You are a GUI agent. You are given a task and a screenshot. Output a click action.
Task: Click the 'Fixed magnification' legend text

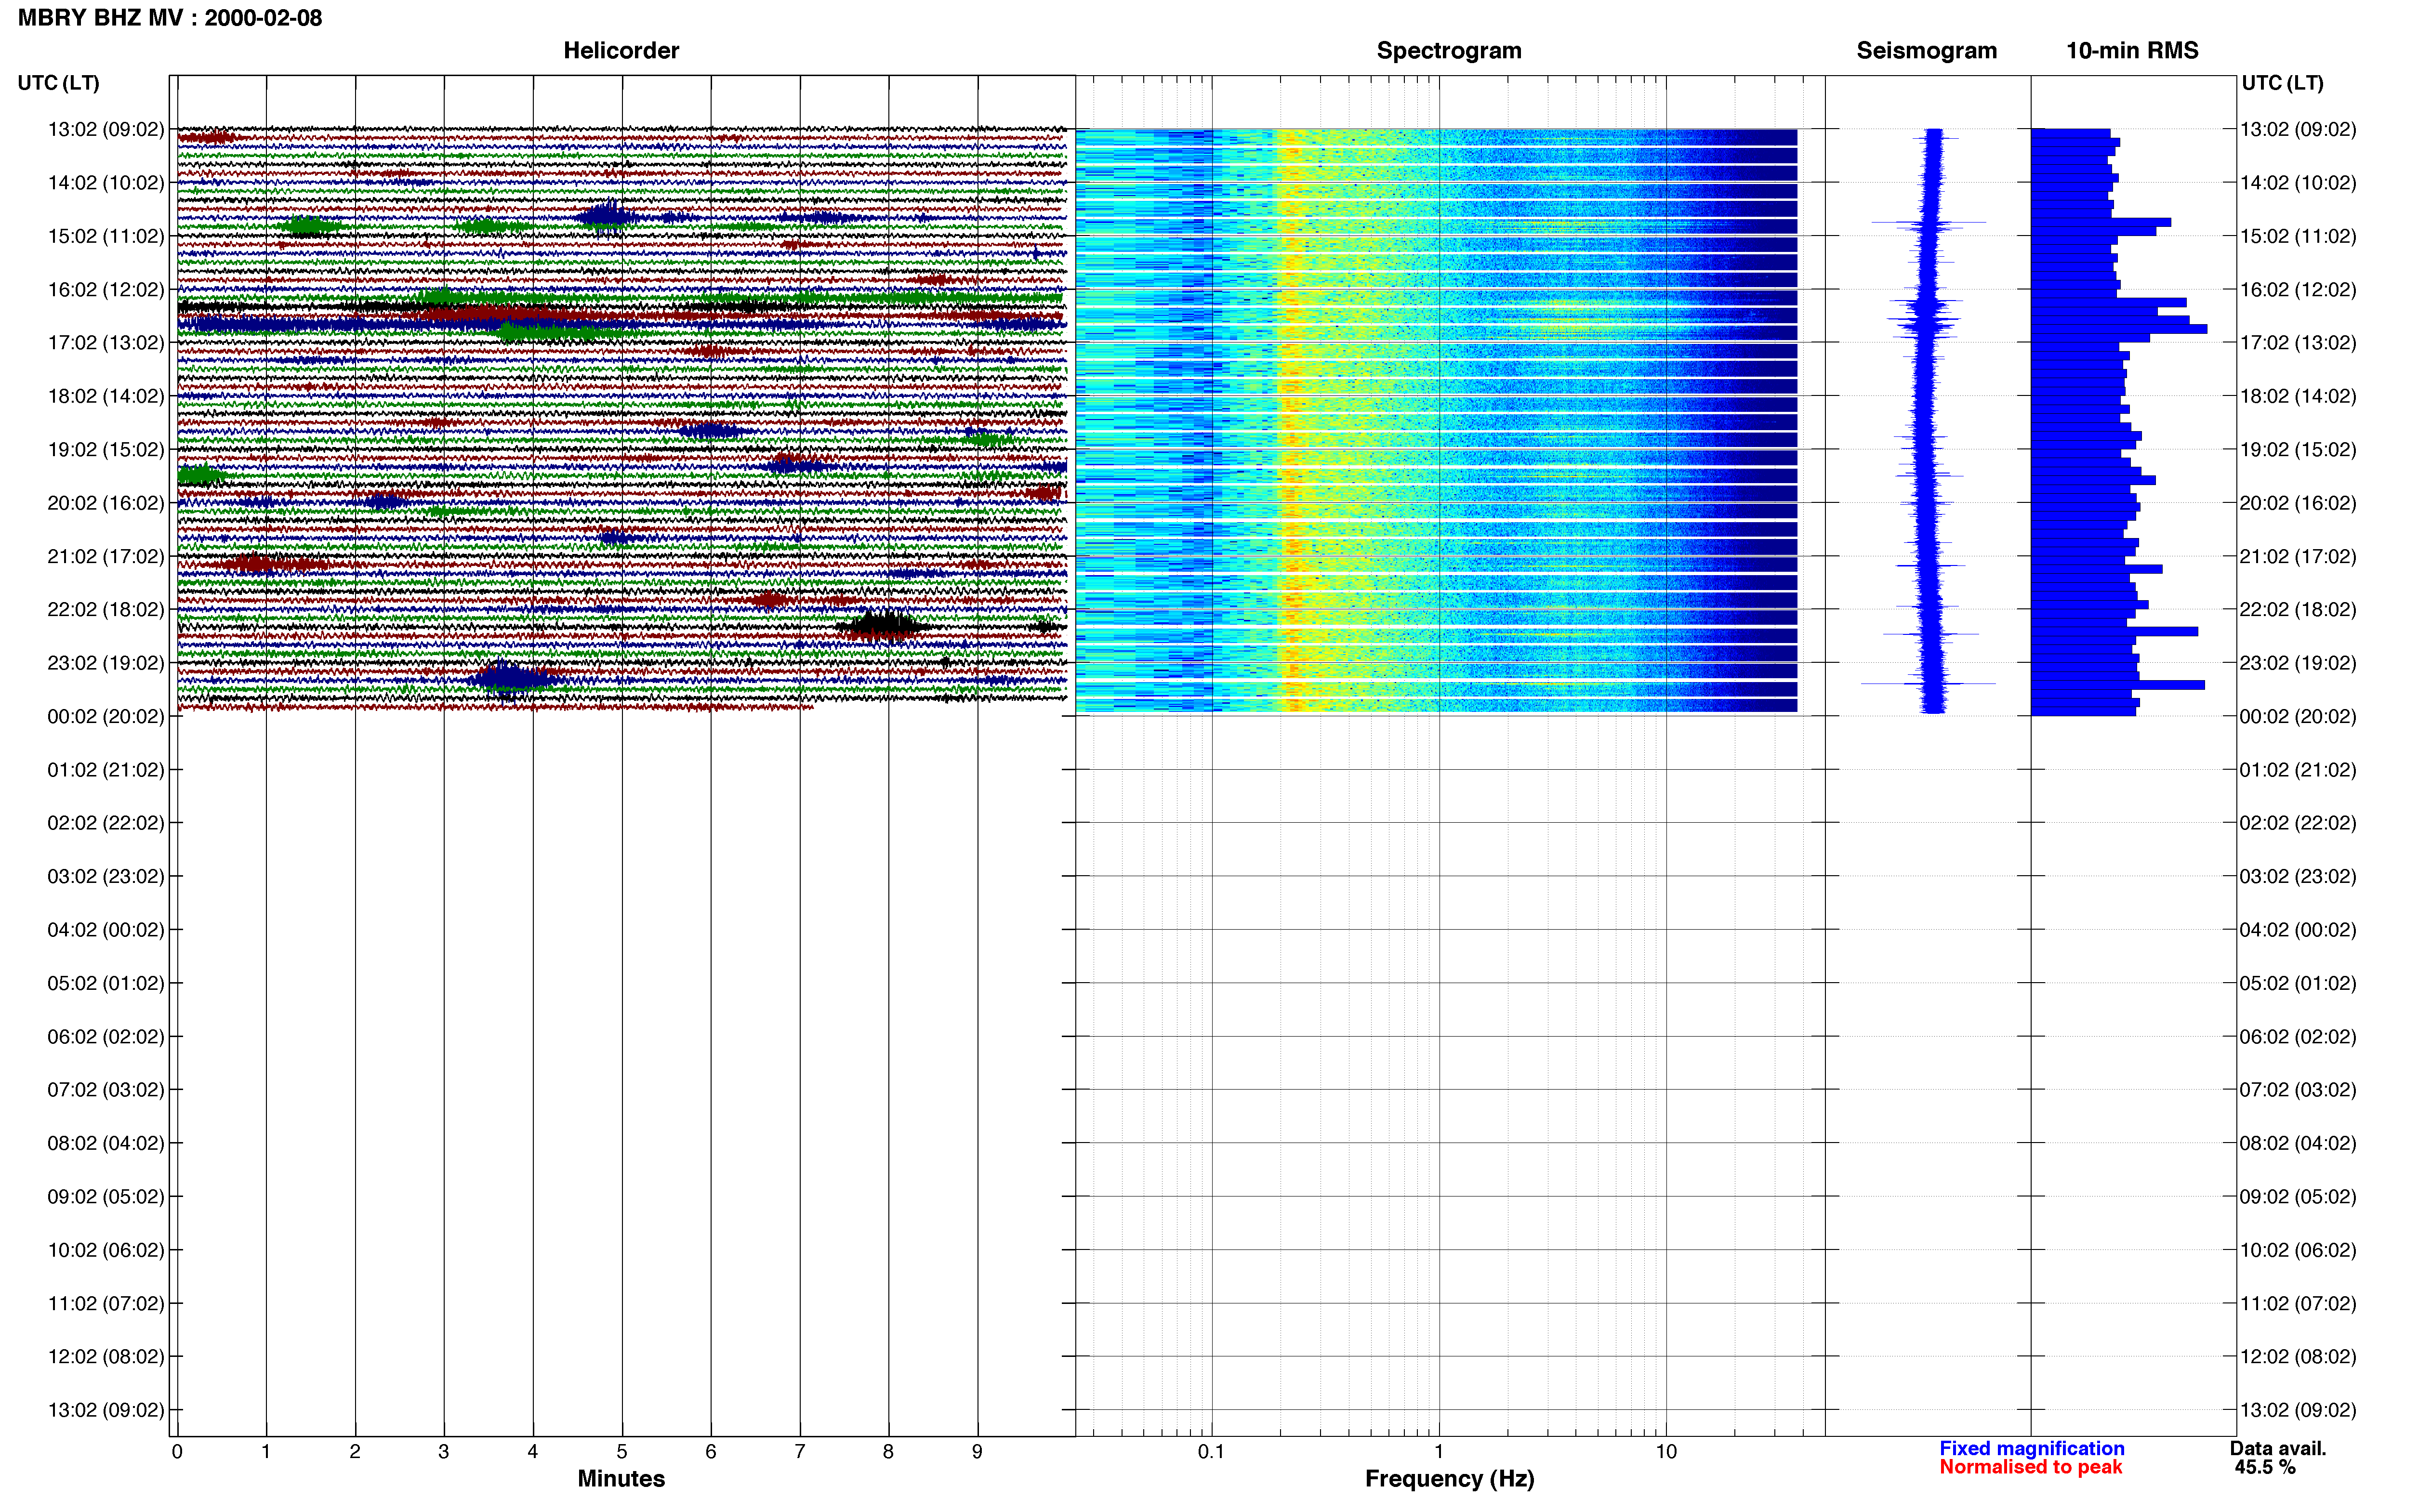2032,1448
